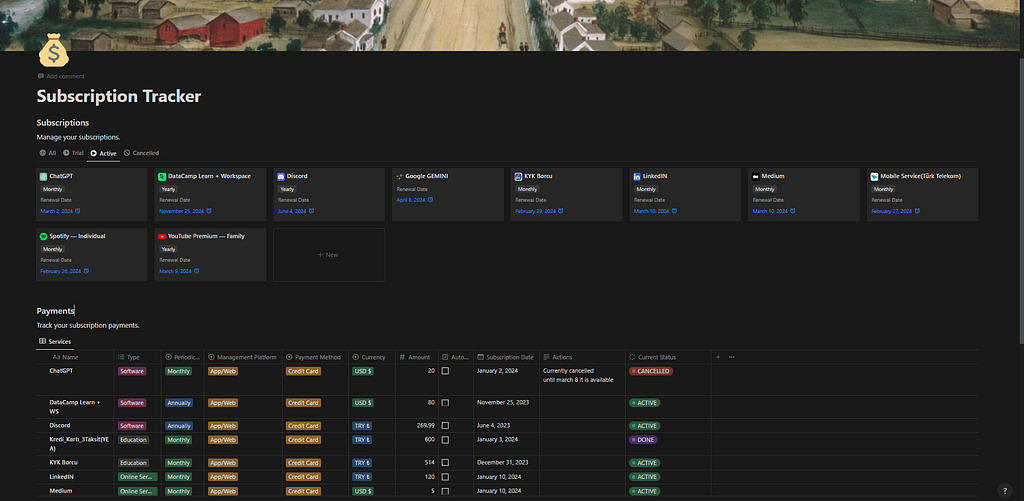Change ChatGPT's CANCELLED status tag
The height and width of the screenshot is (501, 1024).
click(650, 371)
